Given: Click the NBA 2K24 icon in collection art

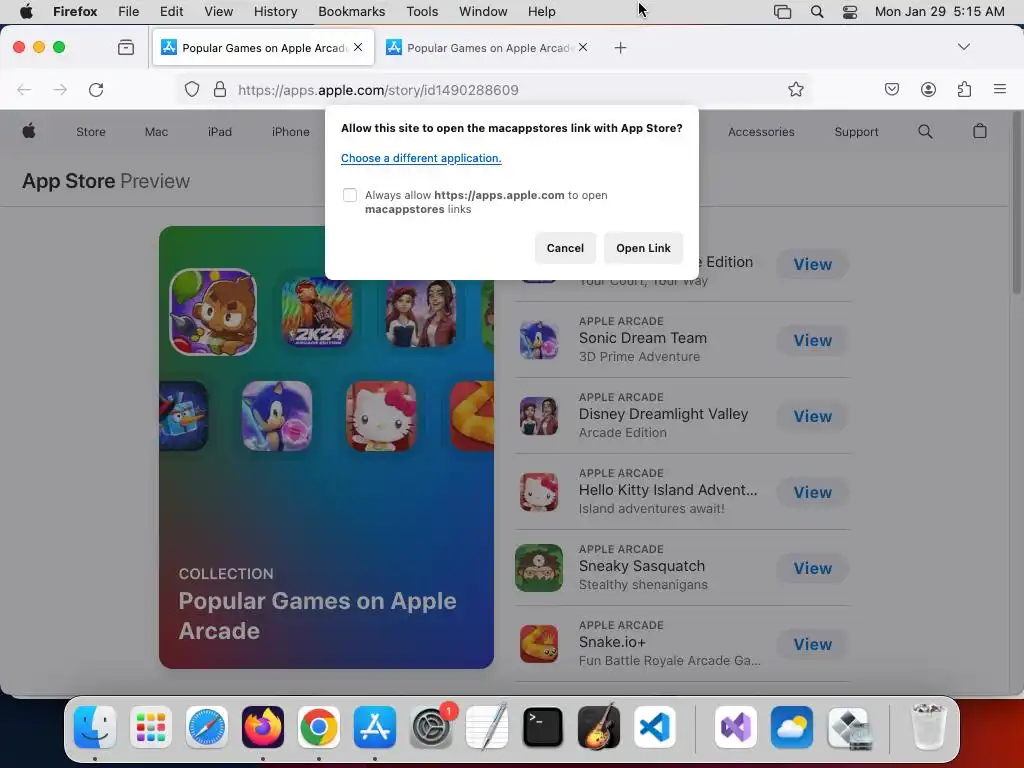Looking at the screenshot, I should (317, 312).
